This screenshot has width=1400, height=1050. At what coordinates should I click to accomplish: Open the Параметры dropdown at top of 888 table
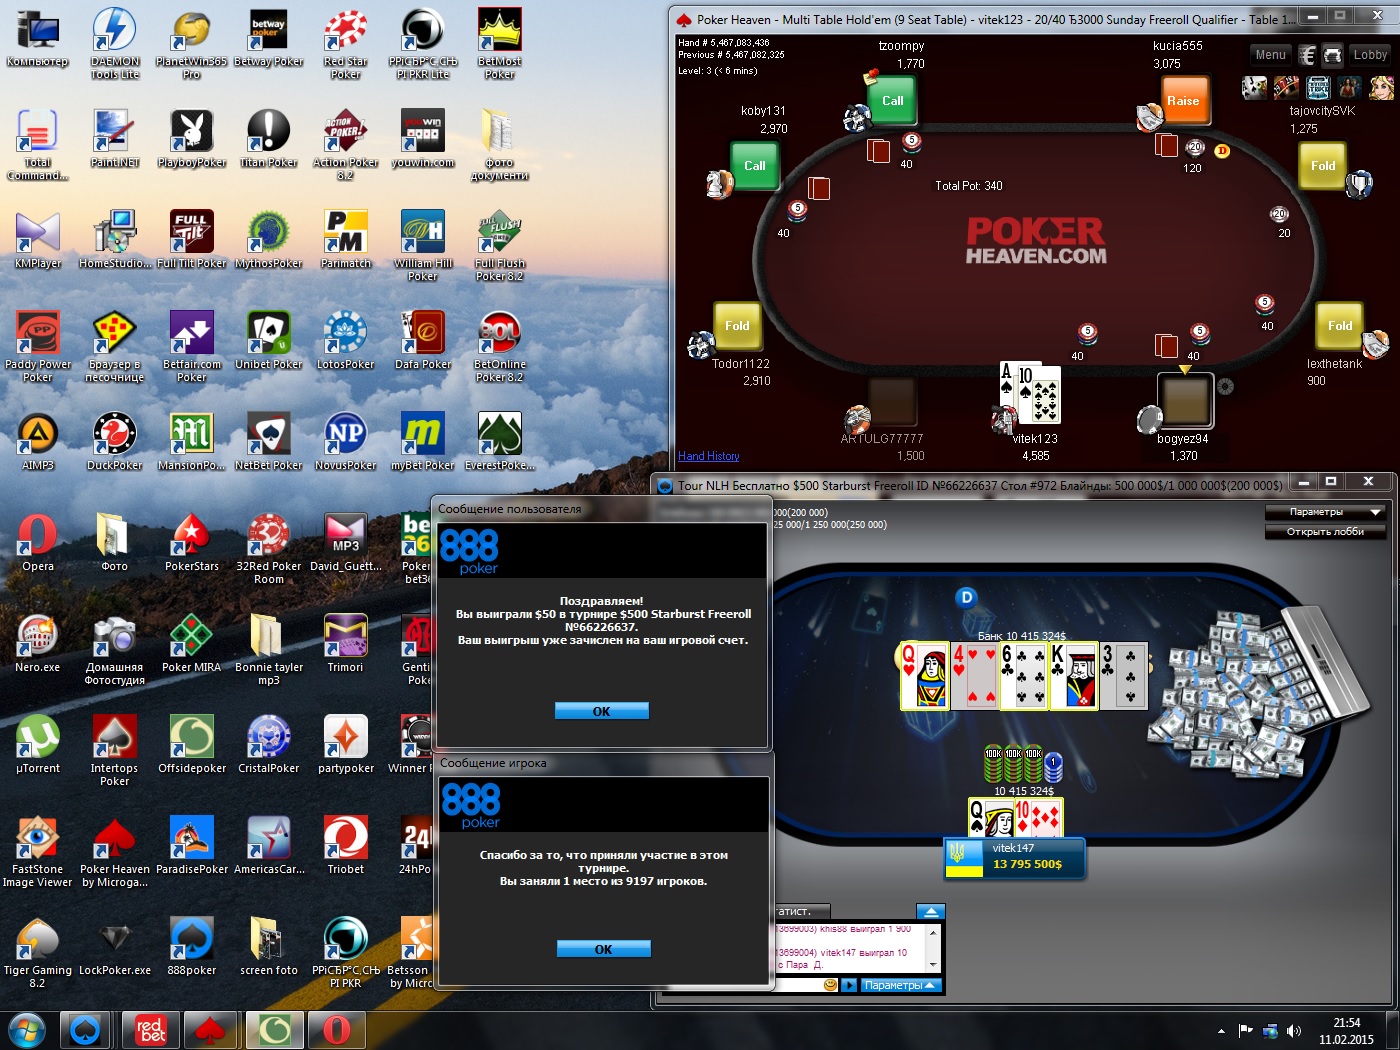(x=1325, y=512)
